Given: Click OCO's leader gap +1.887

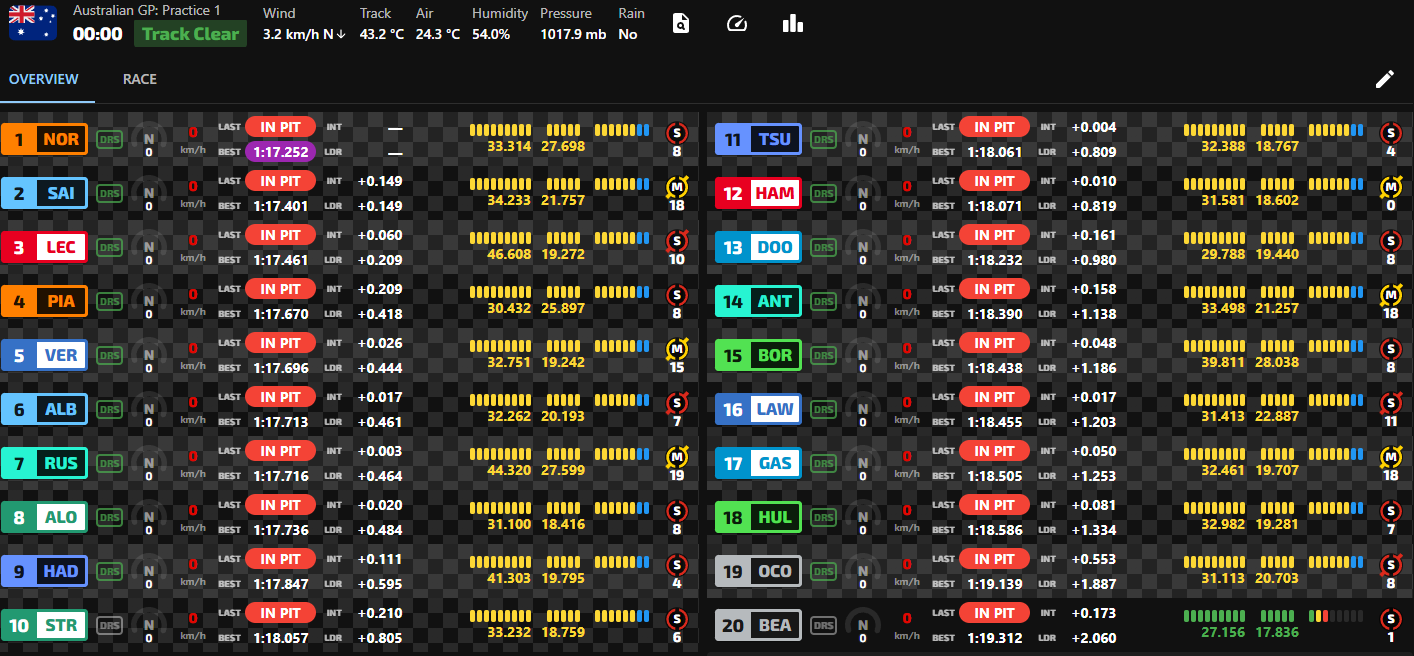Looking at the screenshot, I should pyautogui.click(x=1094, y=584).
